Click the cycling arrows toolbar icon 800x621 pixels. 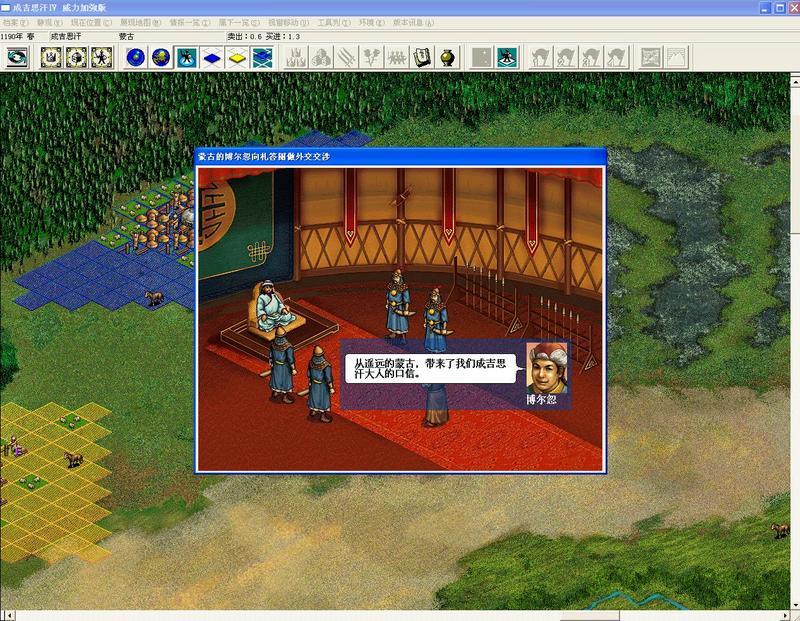click(17, 57)
